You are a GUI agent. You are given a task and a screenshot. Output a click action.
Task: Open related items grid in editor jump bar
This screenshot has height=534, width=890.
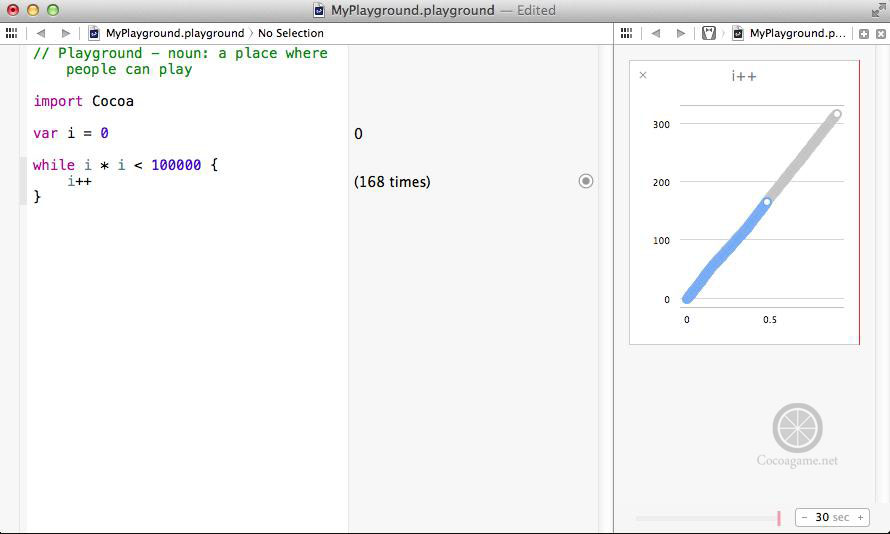coord(11,33)
